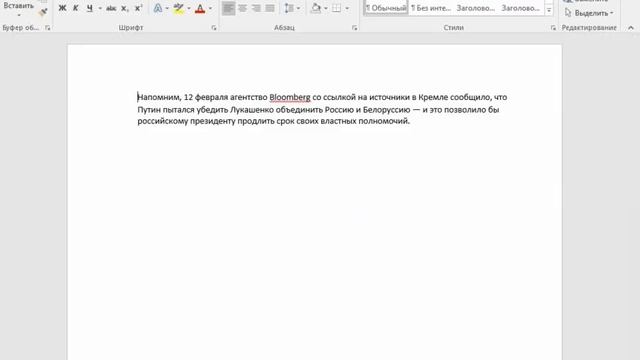Click the Вставить paste button

[19, 6]
